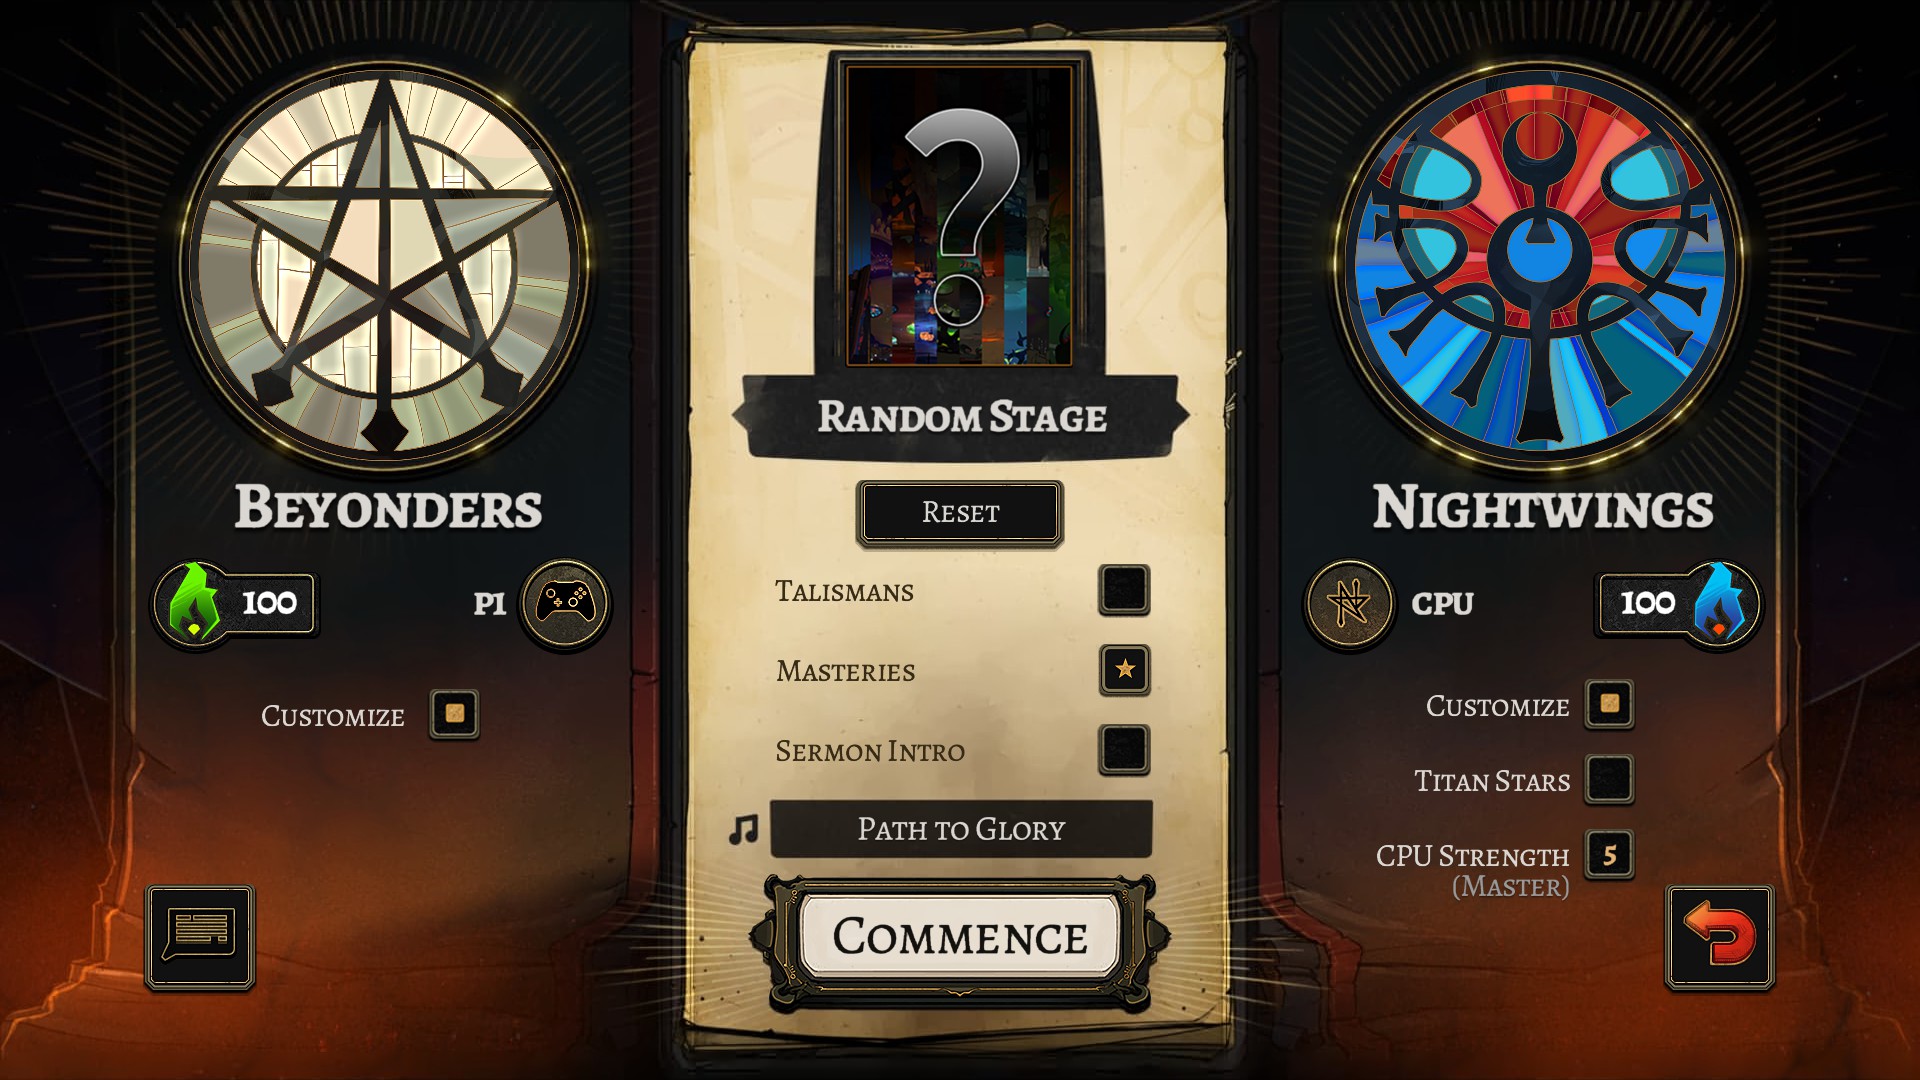Image resolution: width=1920 pixels, height=1080 pixels.
Task: Open the chat log icon
Action: 200,937
